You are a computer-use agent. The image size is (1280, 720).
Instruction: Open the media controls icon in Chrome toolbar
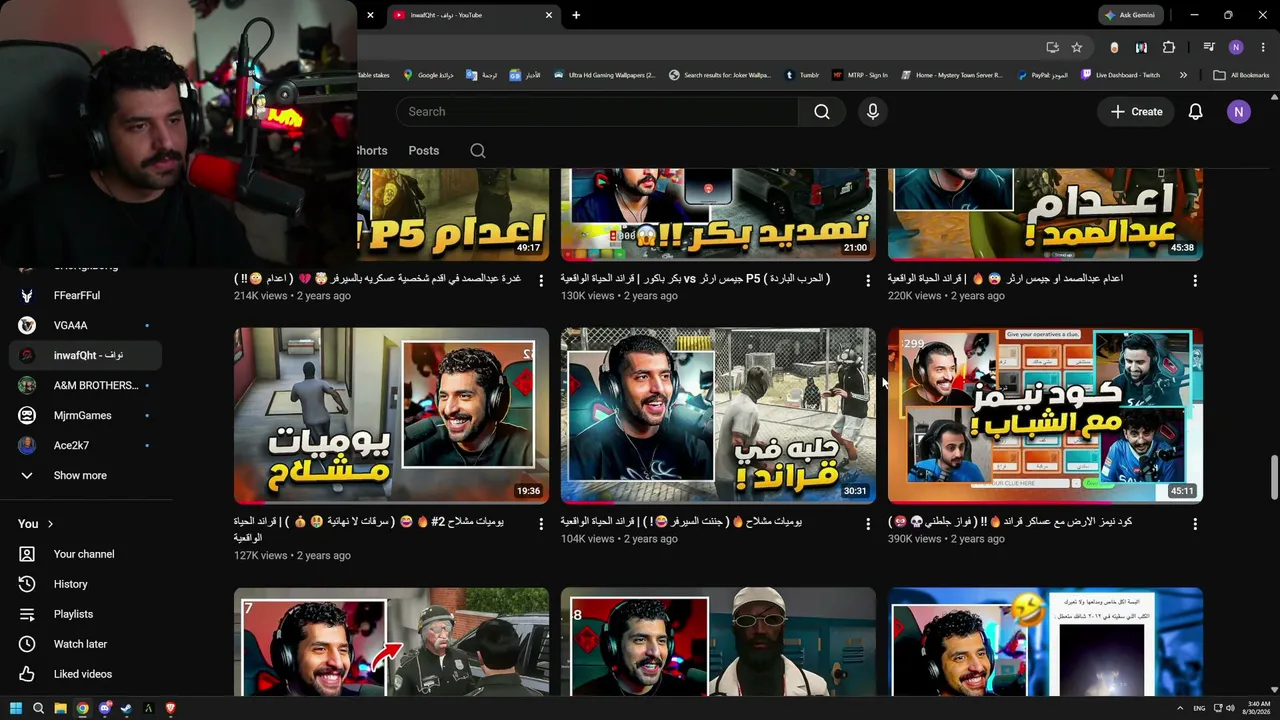[x=1209, y=47]
